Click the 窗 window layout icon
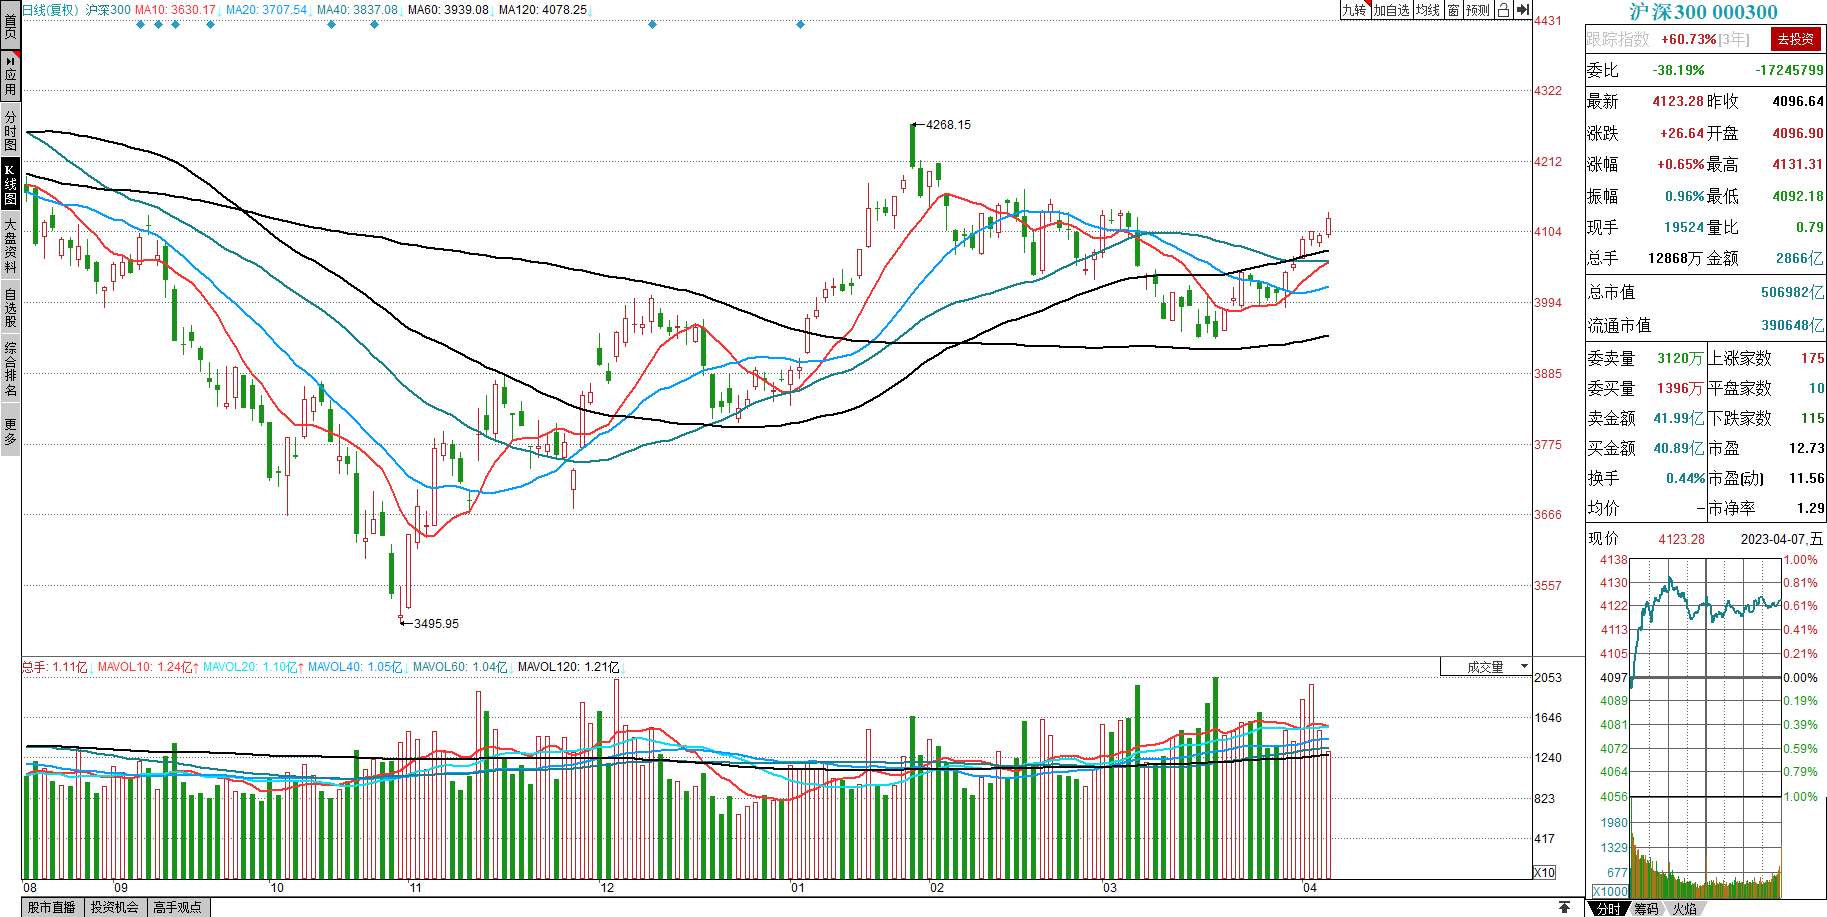This screenshot has width=1827, height=917. [x=1453, y=10]
